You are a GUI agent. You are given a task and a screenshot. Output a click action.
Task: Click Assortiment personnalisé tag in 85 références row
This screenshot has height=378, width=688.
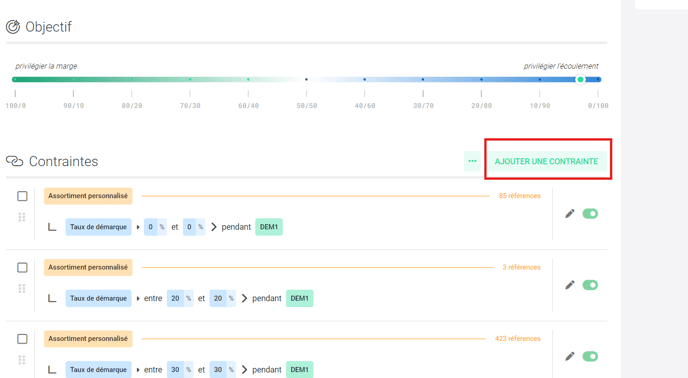click(x=88, y=196)
